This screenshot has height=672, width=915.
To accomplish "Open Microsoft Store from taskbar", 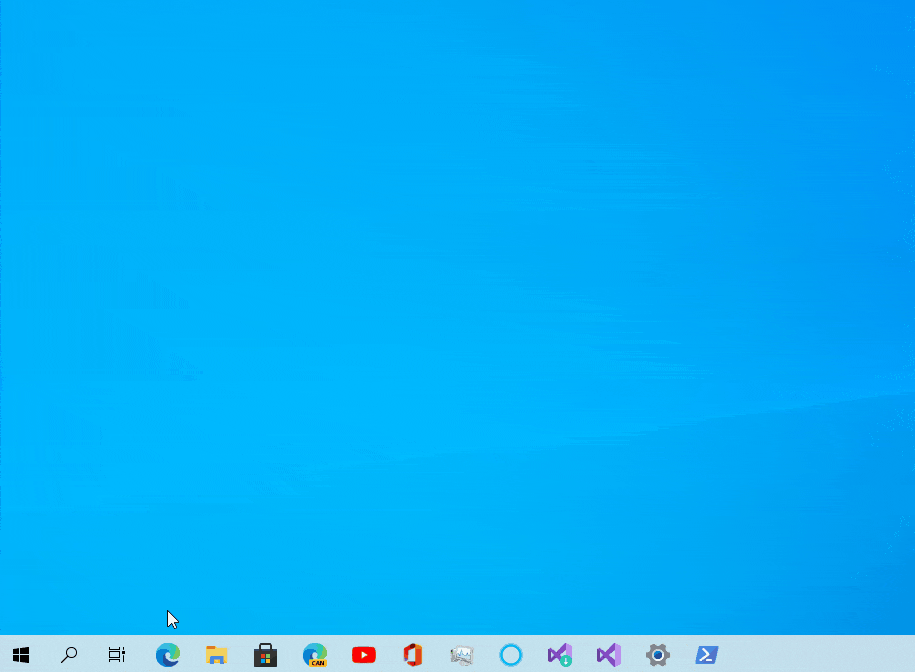I will click(266, 655).
